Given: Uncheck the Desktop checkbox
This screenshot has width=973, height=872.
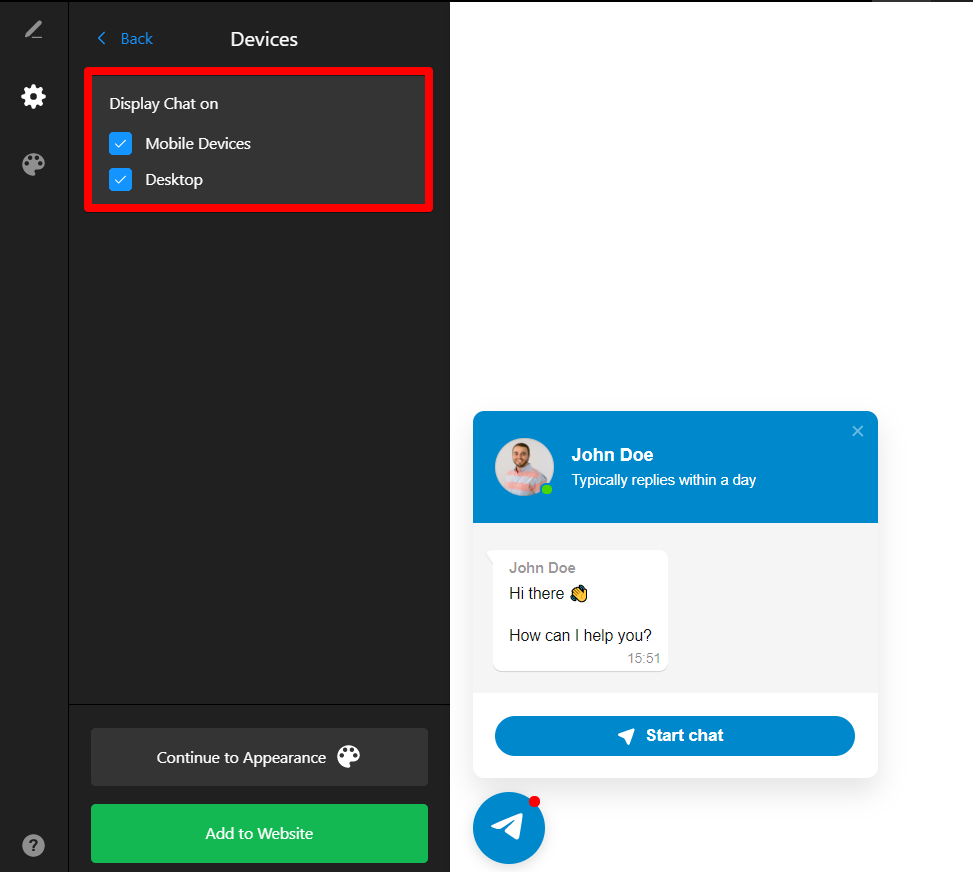Looking at the screenshot, I should 120,179.
